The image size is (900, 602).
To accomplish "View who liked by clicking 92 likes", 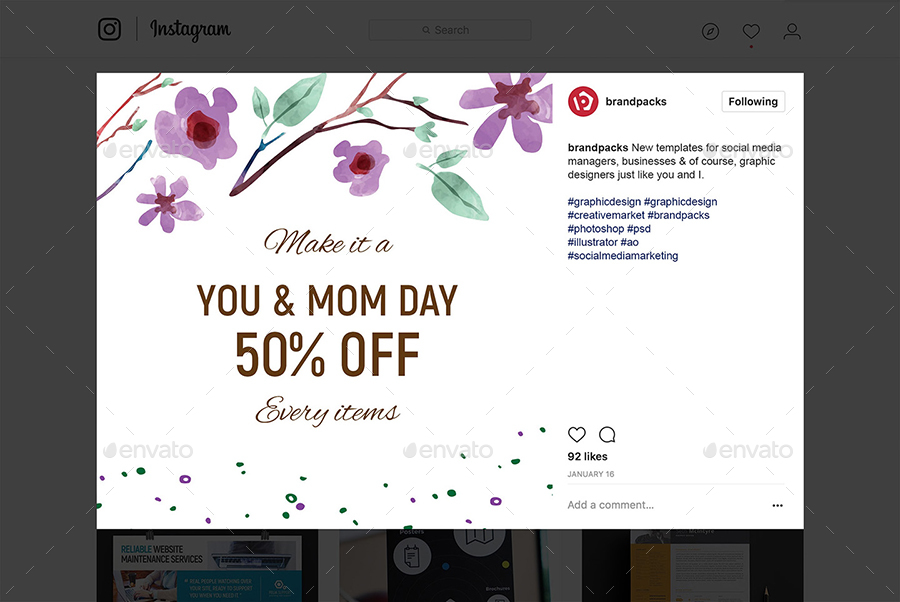I will pos(587,456).
